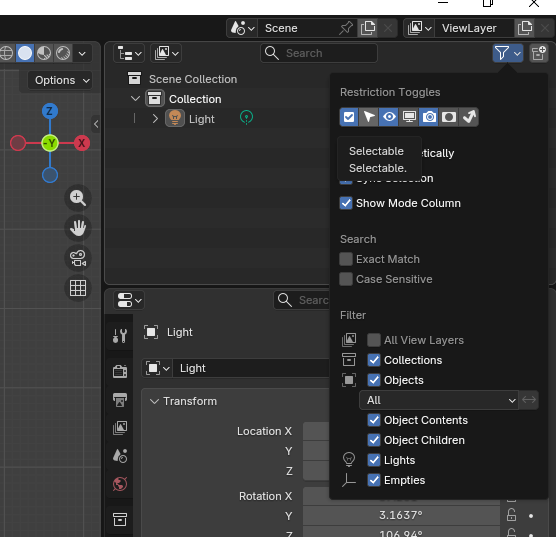Click the -Y axis on navigation gizmo

coord(50,143)
